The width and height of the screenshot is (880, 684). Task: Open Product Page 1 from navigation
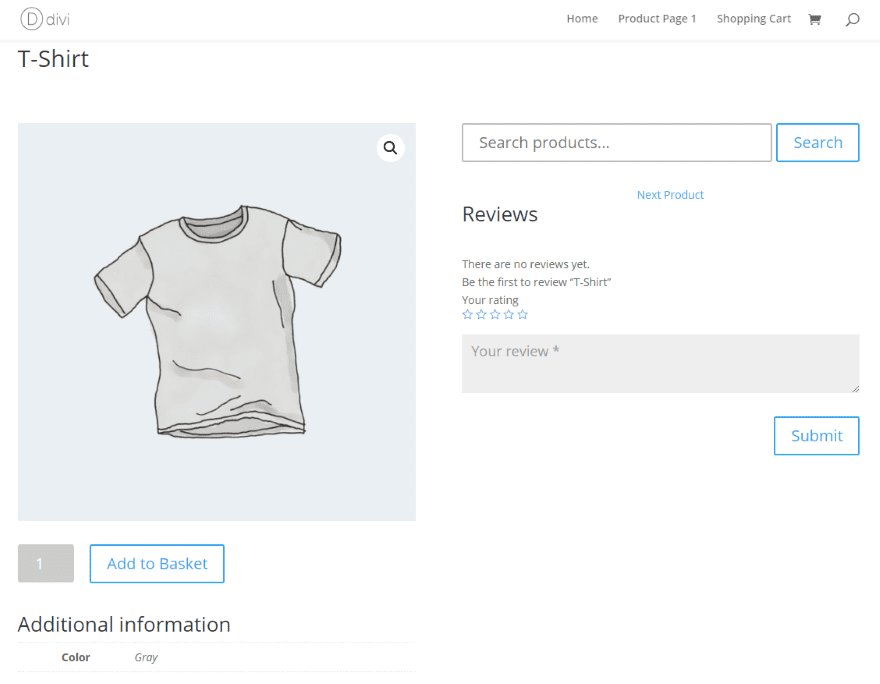[657, 19]
